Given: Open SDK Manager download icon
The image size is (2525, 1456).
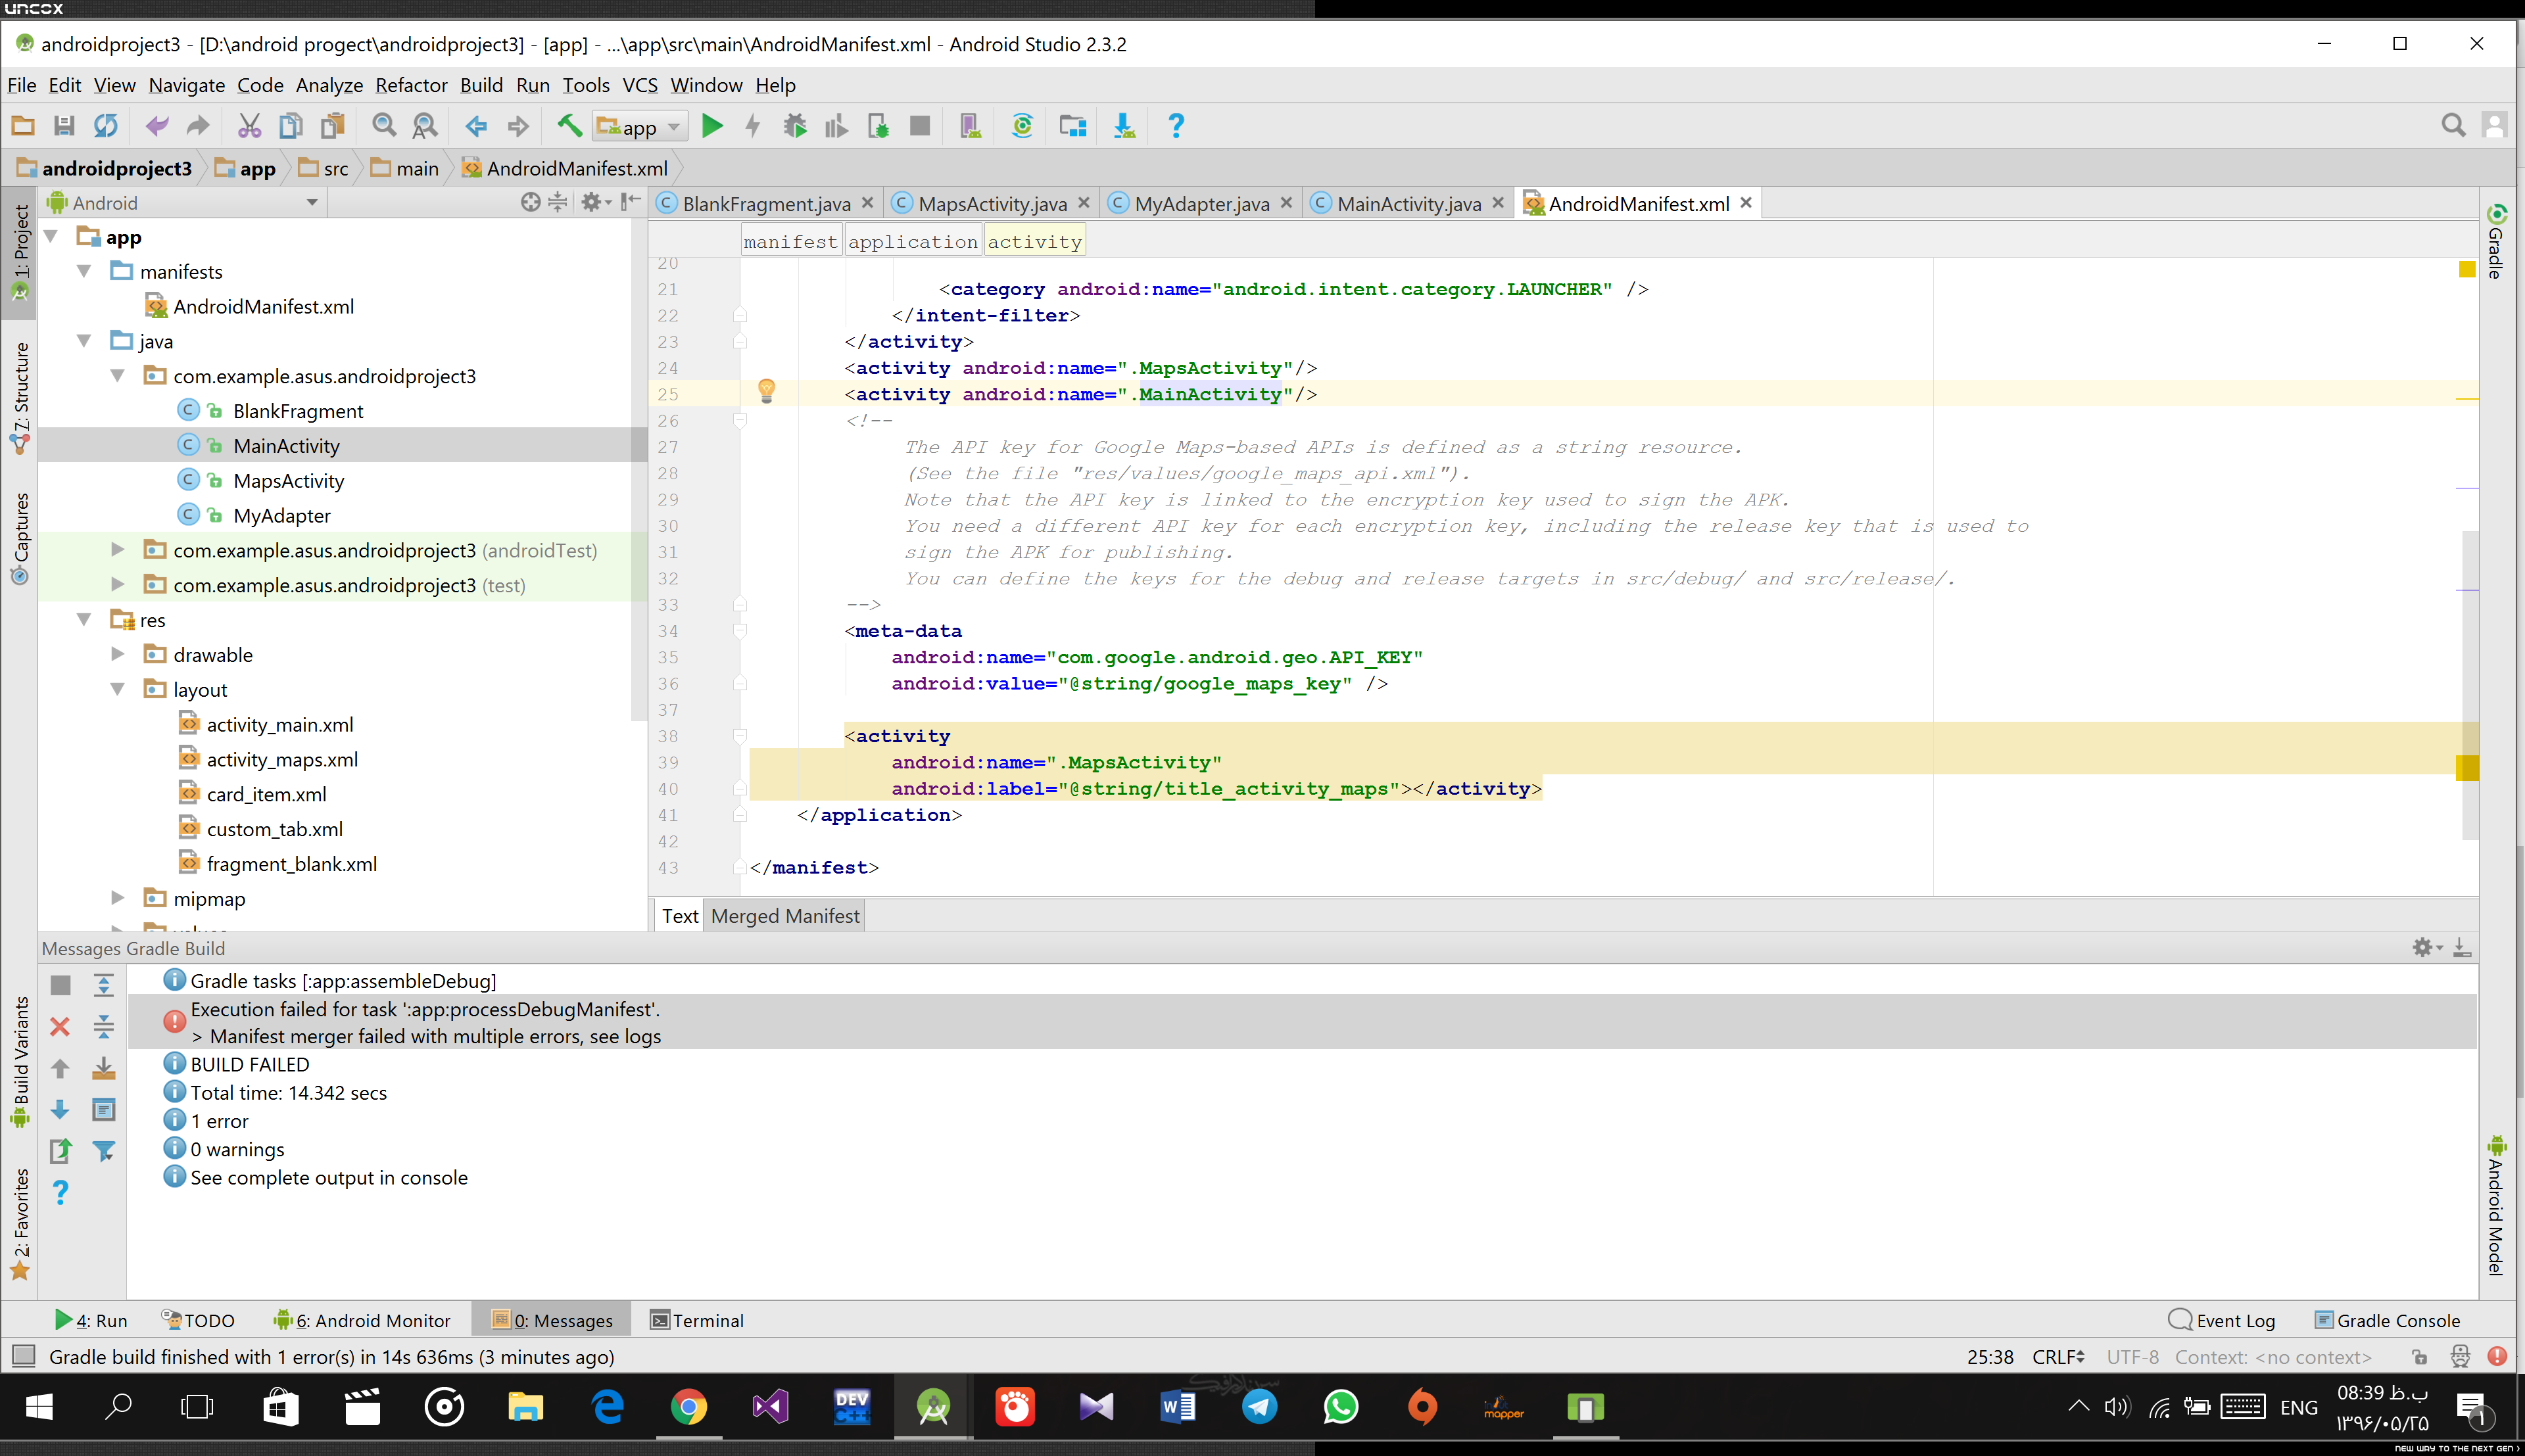Looking at the screenshot, I should (1124, 126).
